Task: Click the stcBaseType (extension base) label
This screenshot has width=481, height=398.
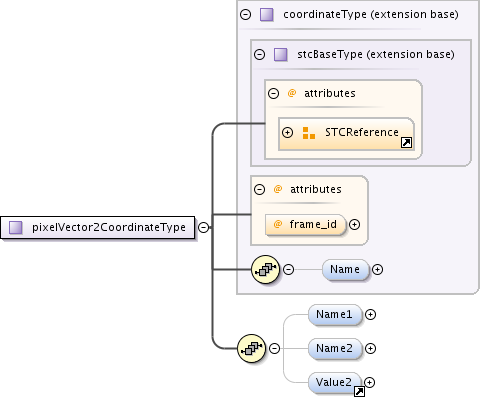Action: 376,54
